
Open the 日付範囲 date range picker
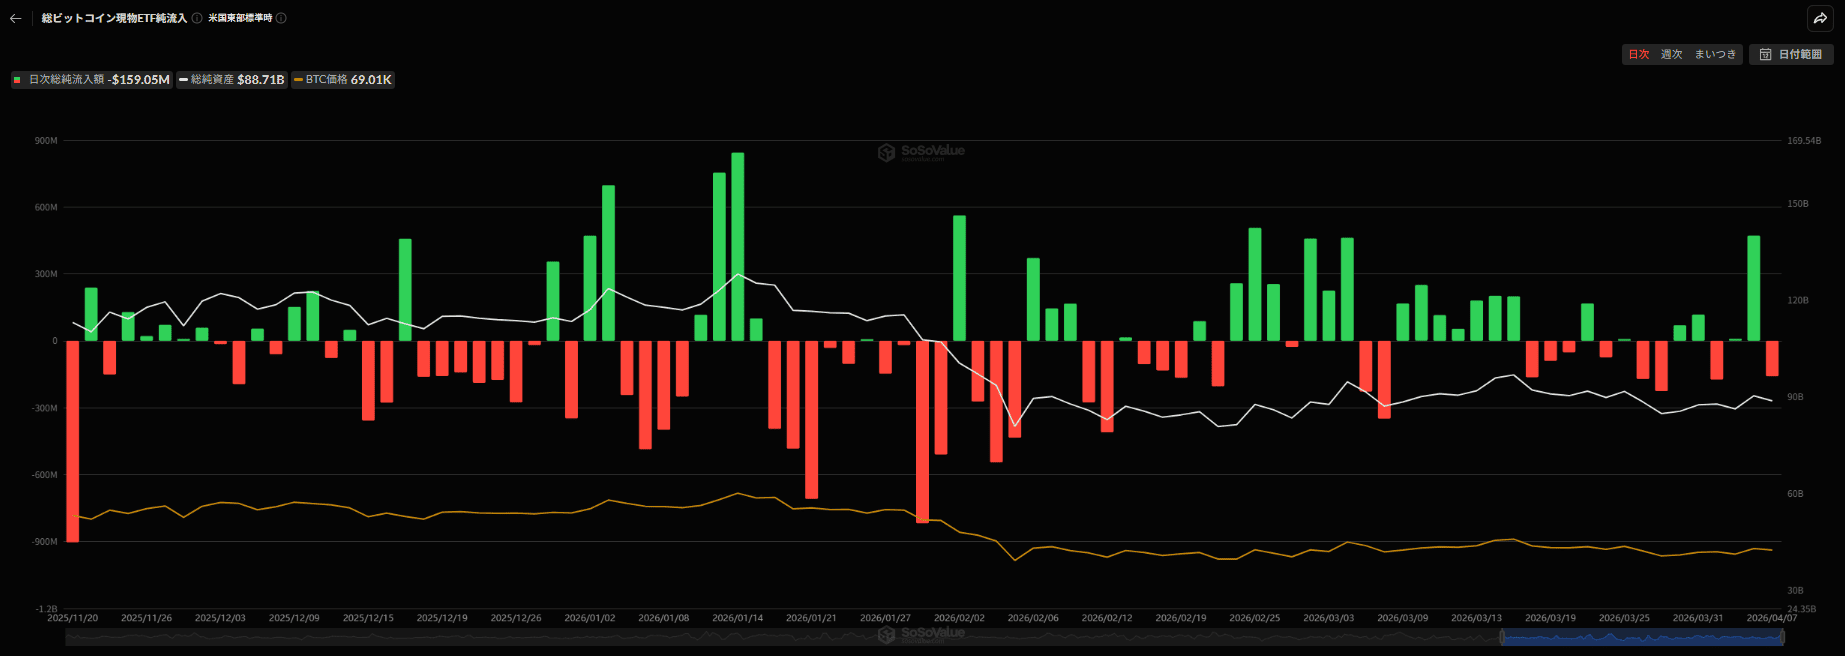1791,54
